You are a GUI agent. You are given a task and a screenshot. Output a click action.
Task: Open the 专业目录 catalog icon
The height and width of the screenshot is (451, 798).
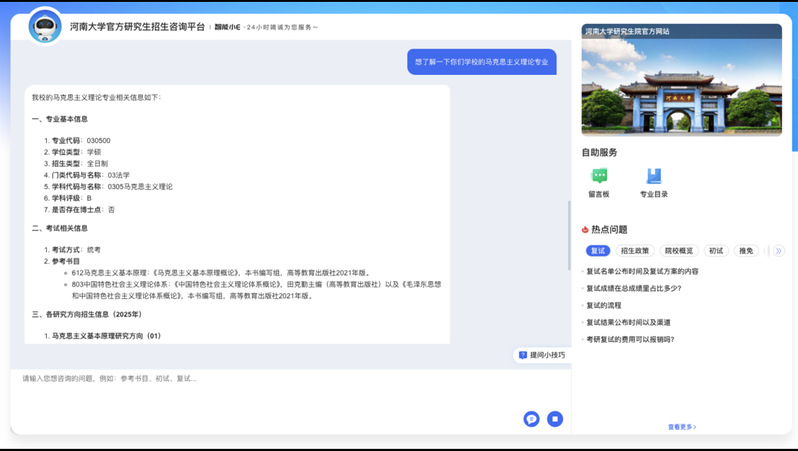[x=654, y=176]
